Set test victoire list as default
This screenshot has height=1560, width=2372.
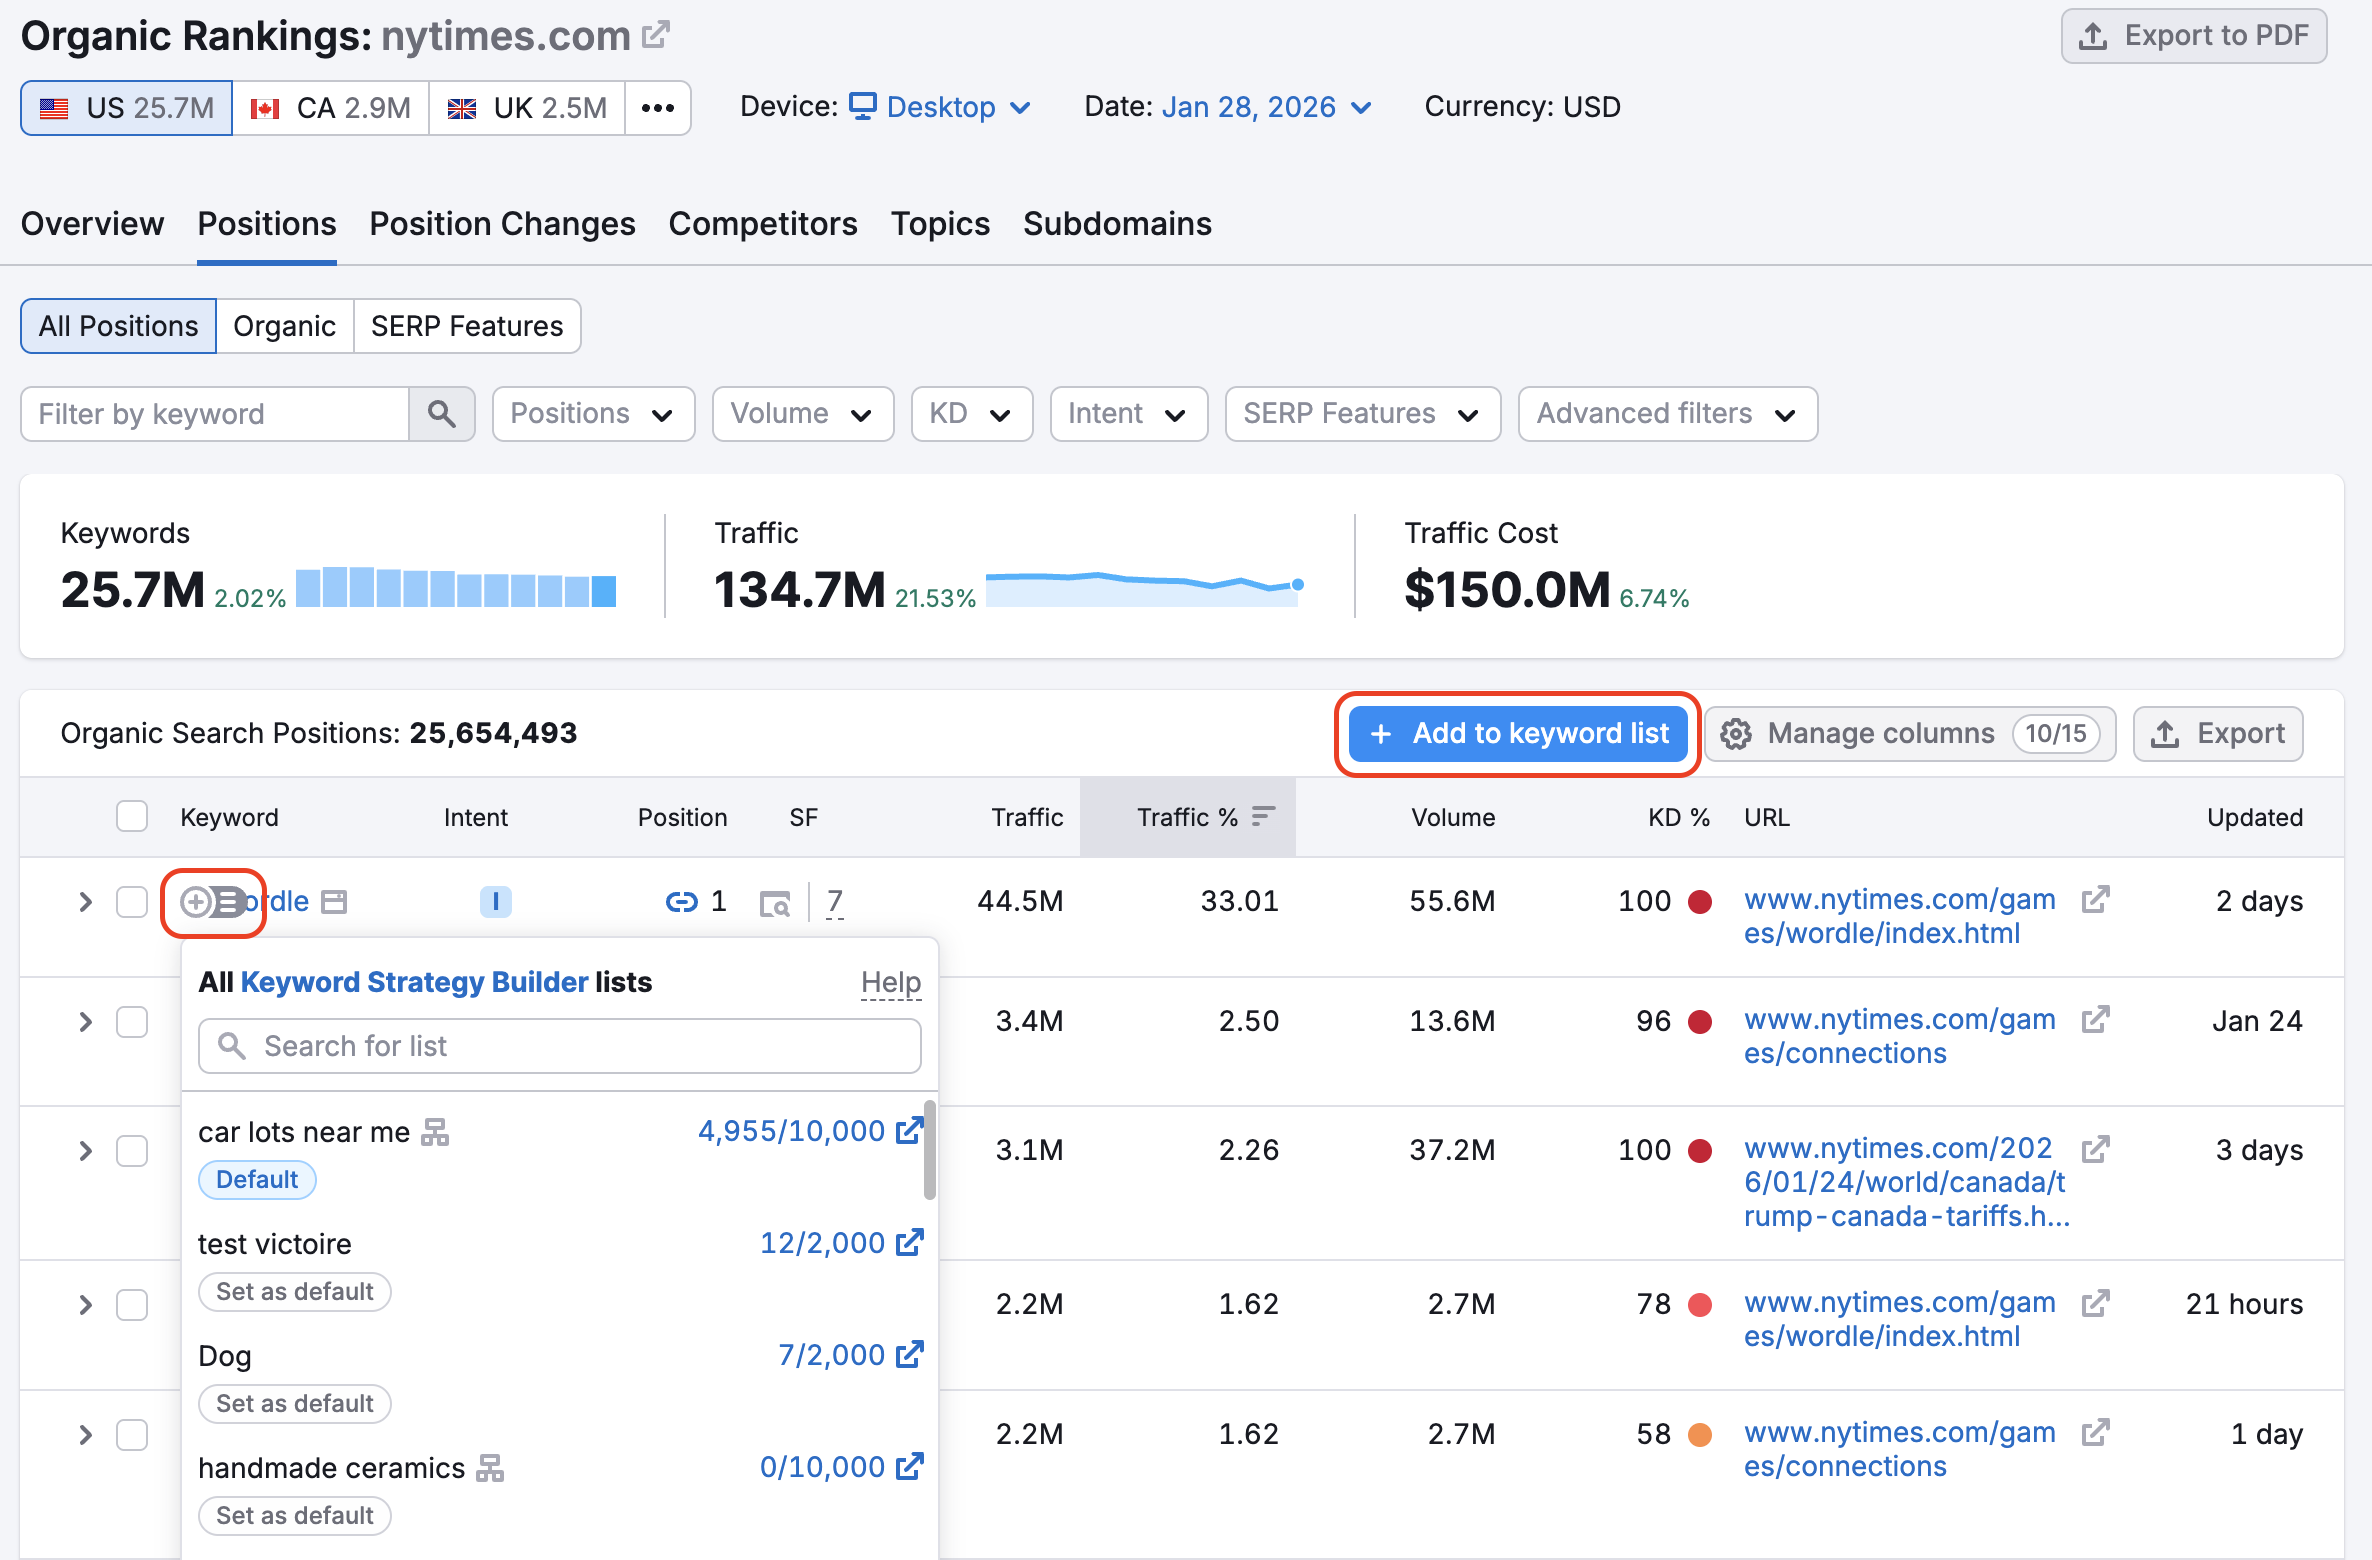(294, 1291)
